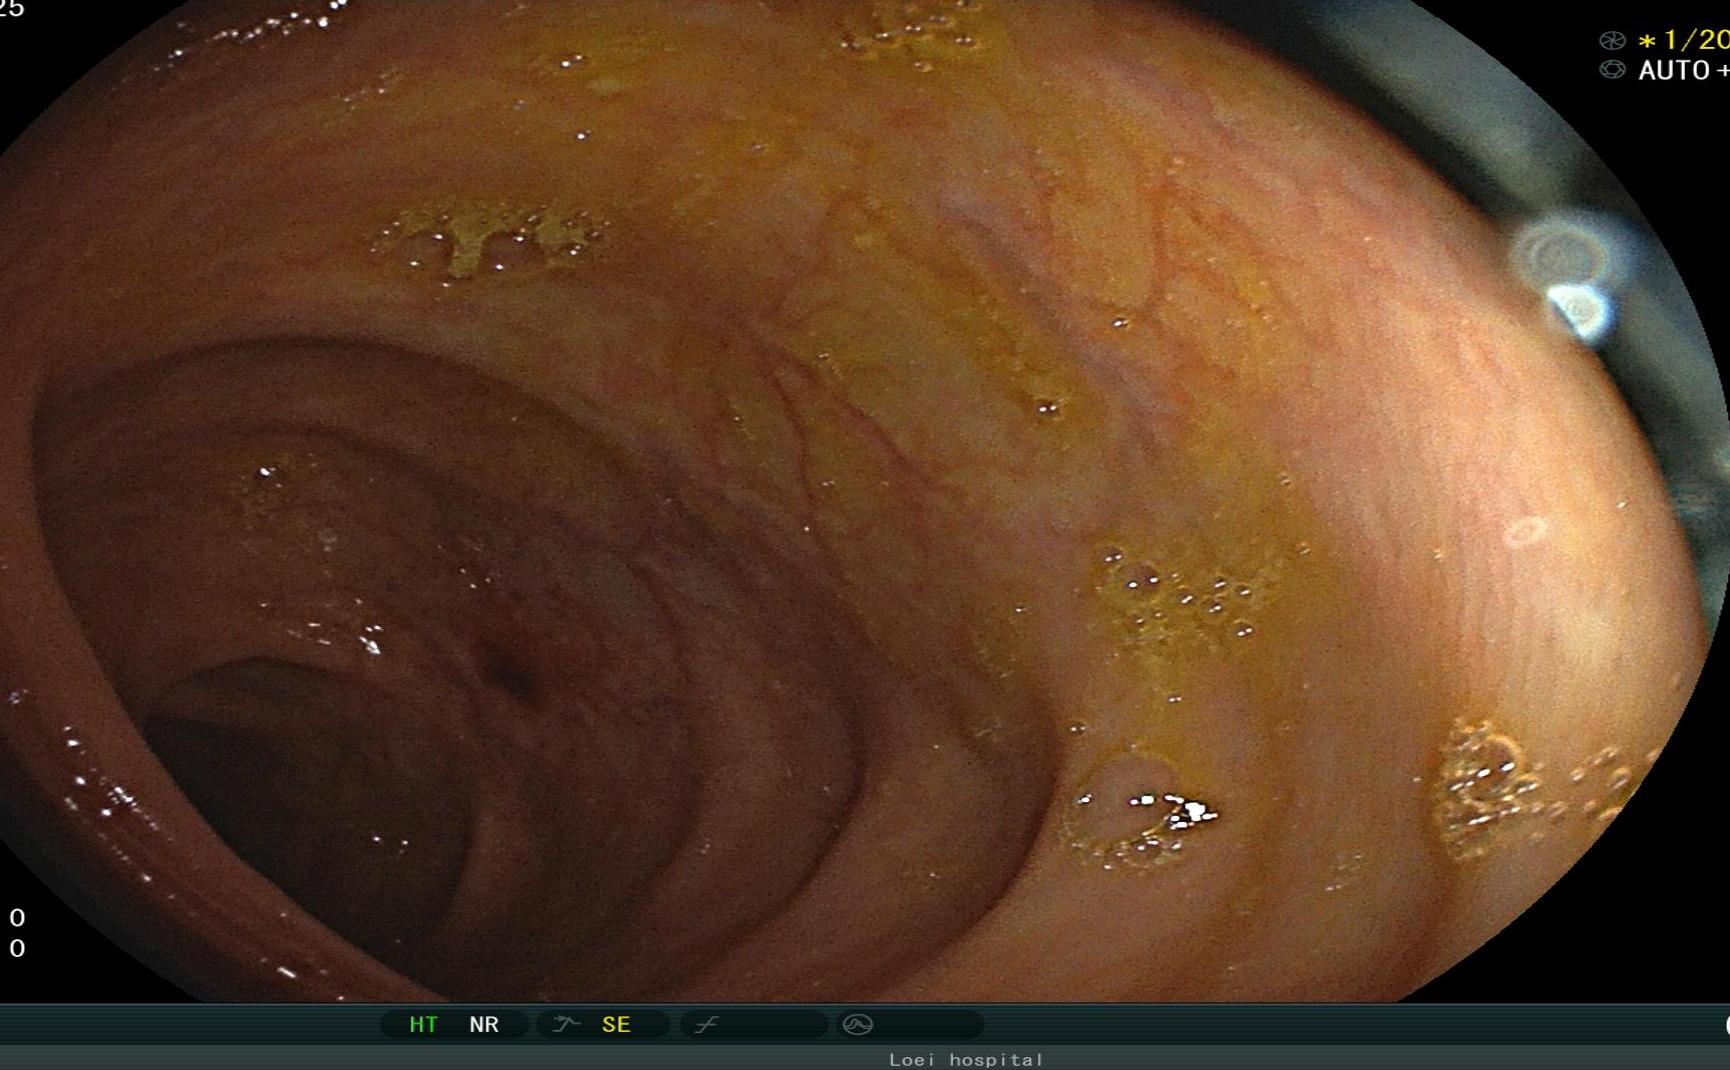
Task: Click the SE structure enhancement label
Action: coord(616,1024)
